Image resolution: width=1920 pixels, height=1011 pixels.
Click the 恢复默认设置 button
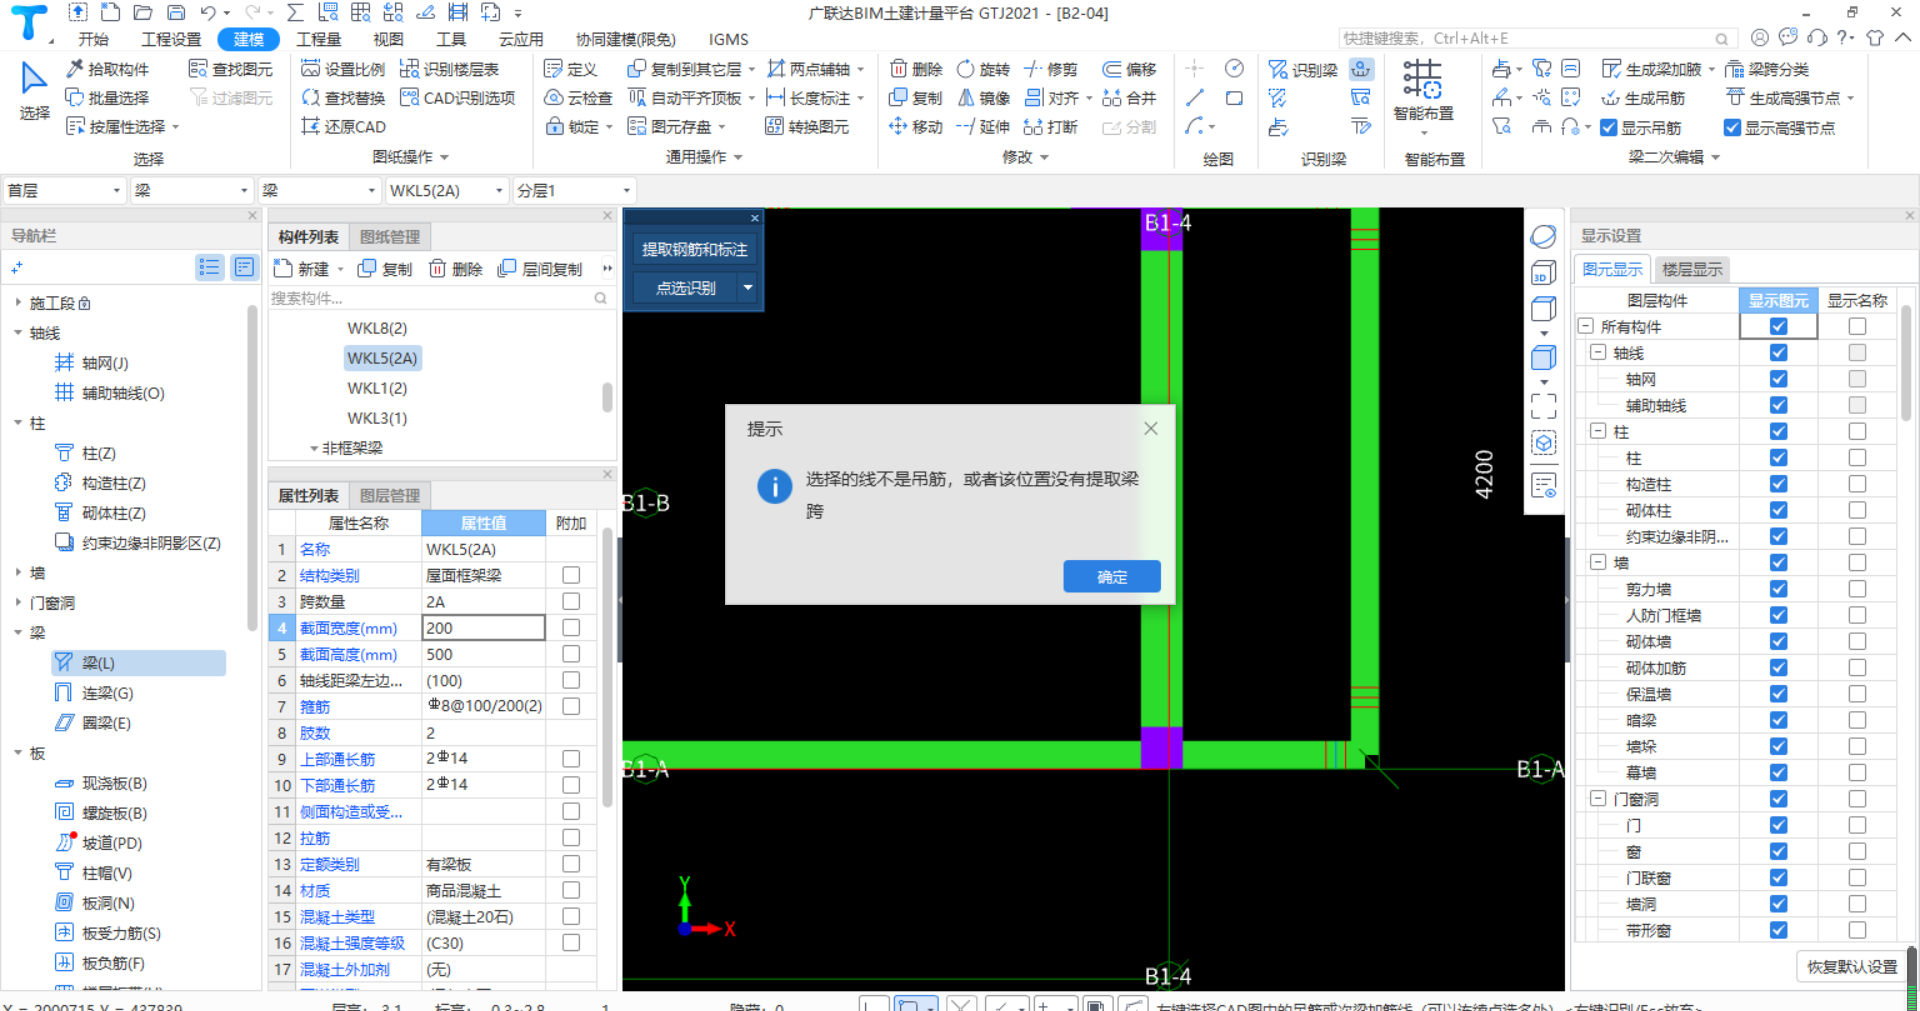(1852, 967)
